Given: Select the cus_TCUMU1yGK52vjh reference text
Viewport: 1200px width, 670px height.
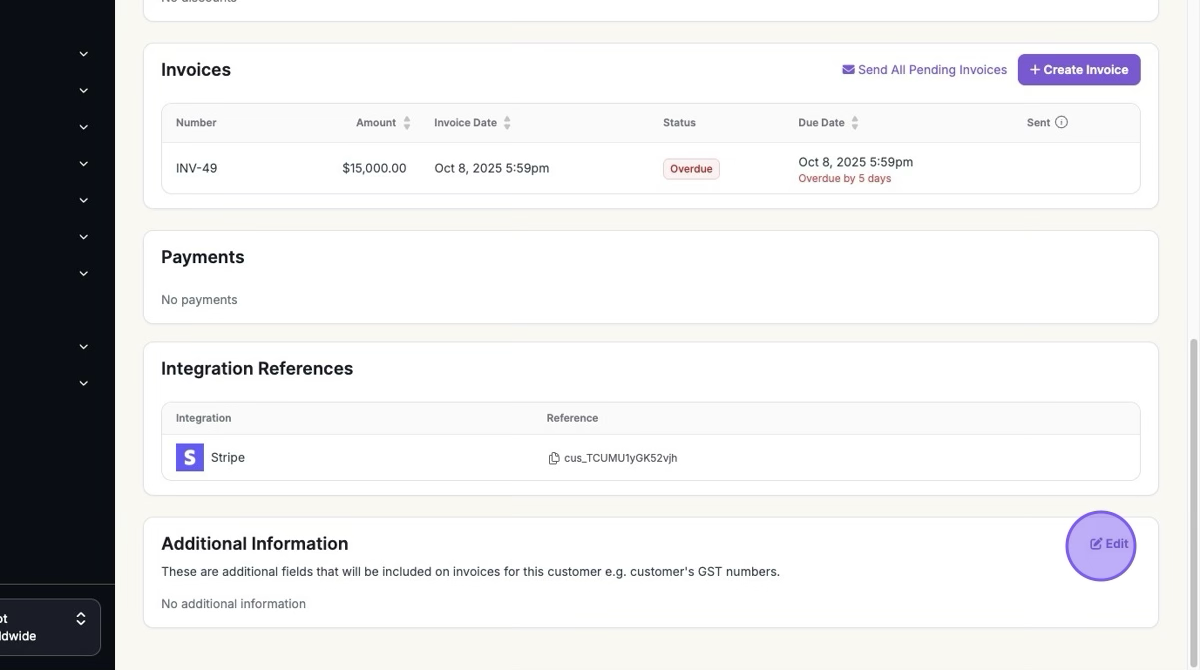Looking at the screenshot, I should tap(620, 458).
